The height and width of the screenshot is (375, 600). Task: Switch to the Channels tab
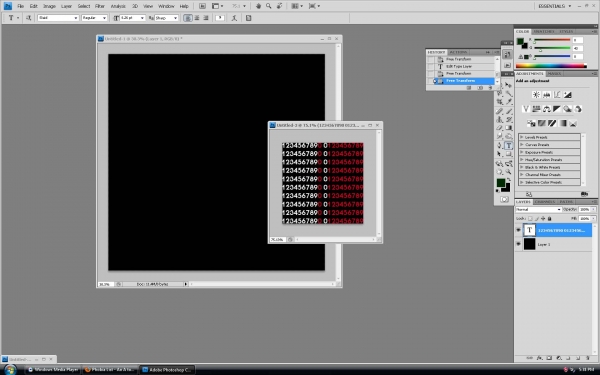click(545, 202)
